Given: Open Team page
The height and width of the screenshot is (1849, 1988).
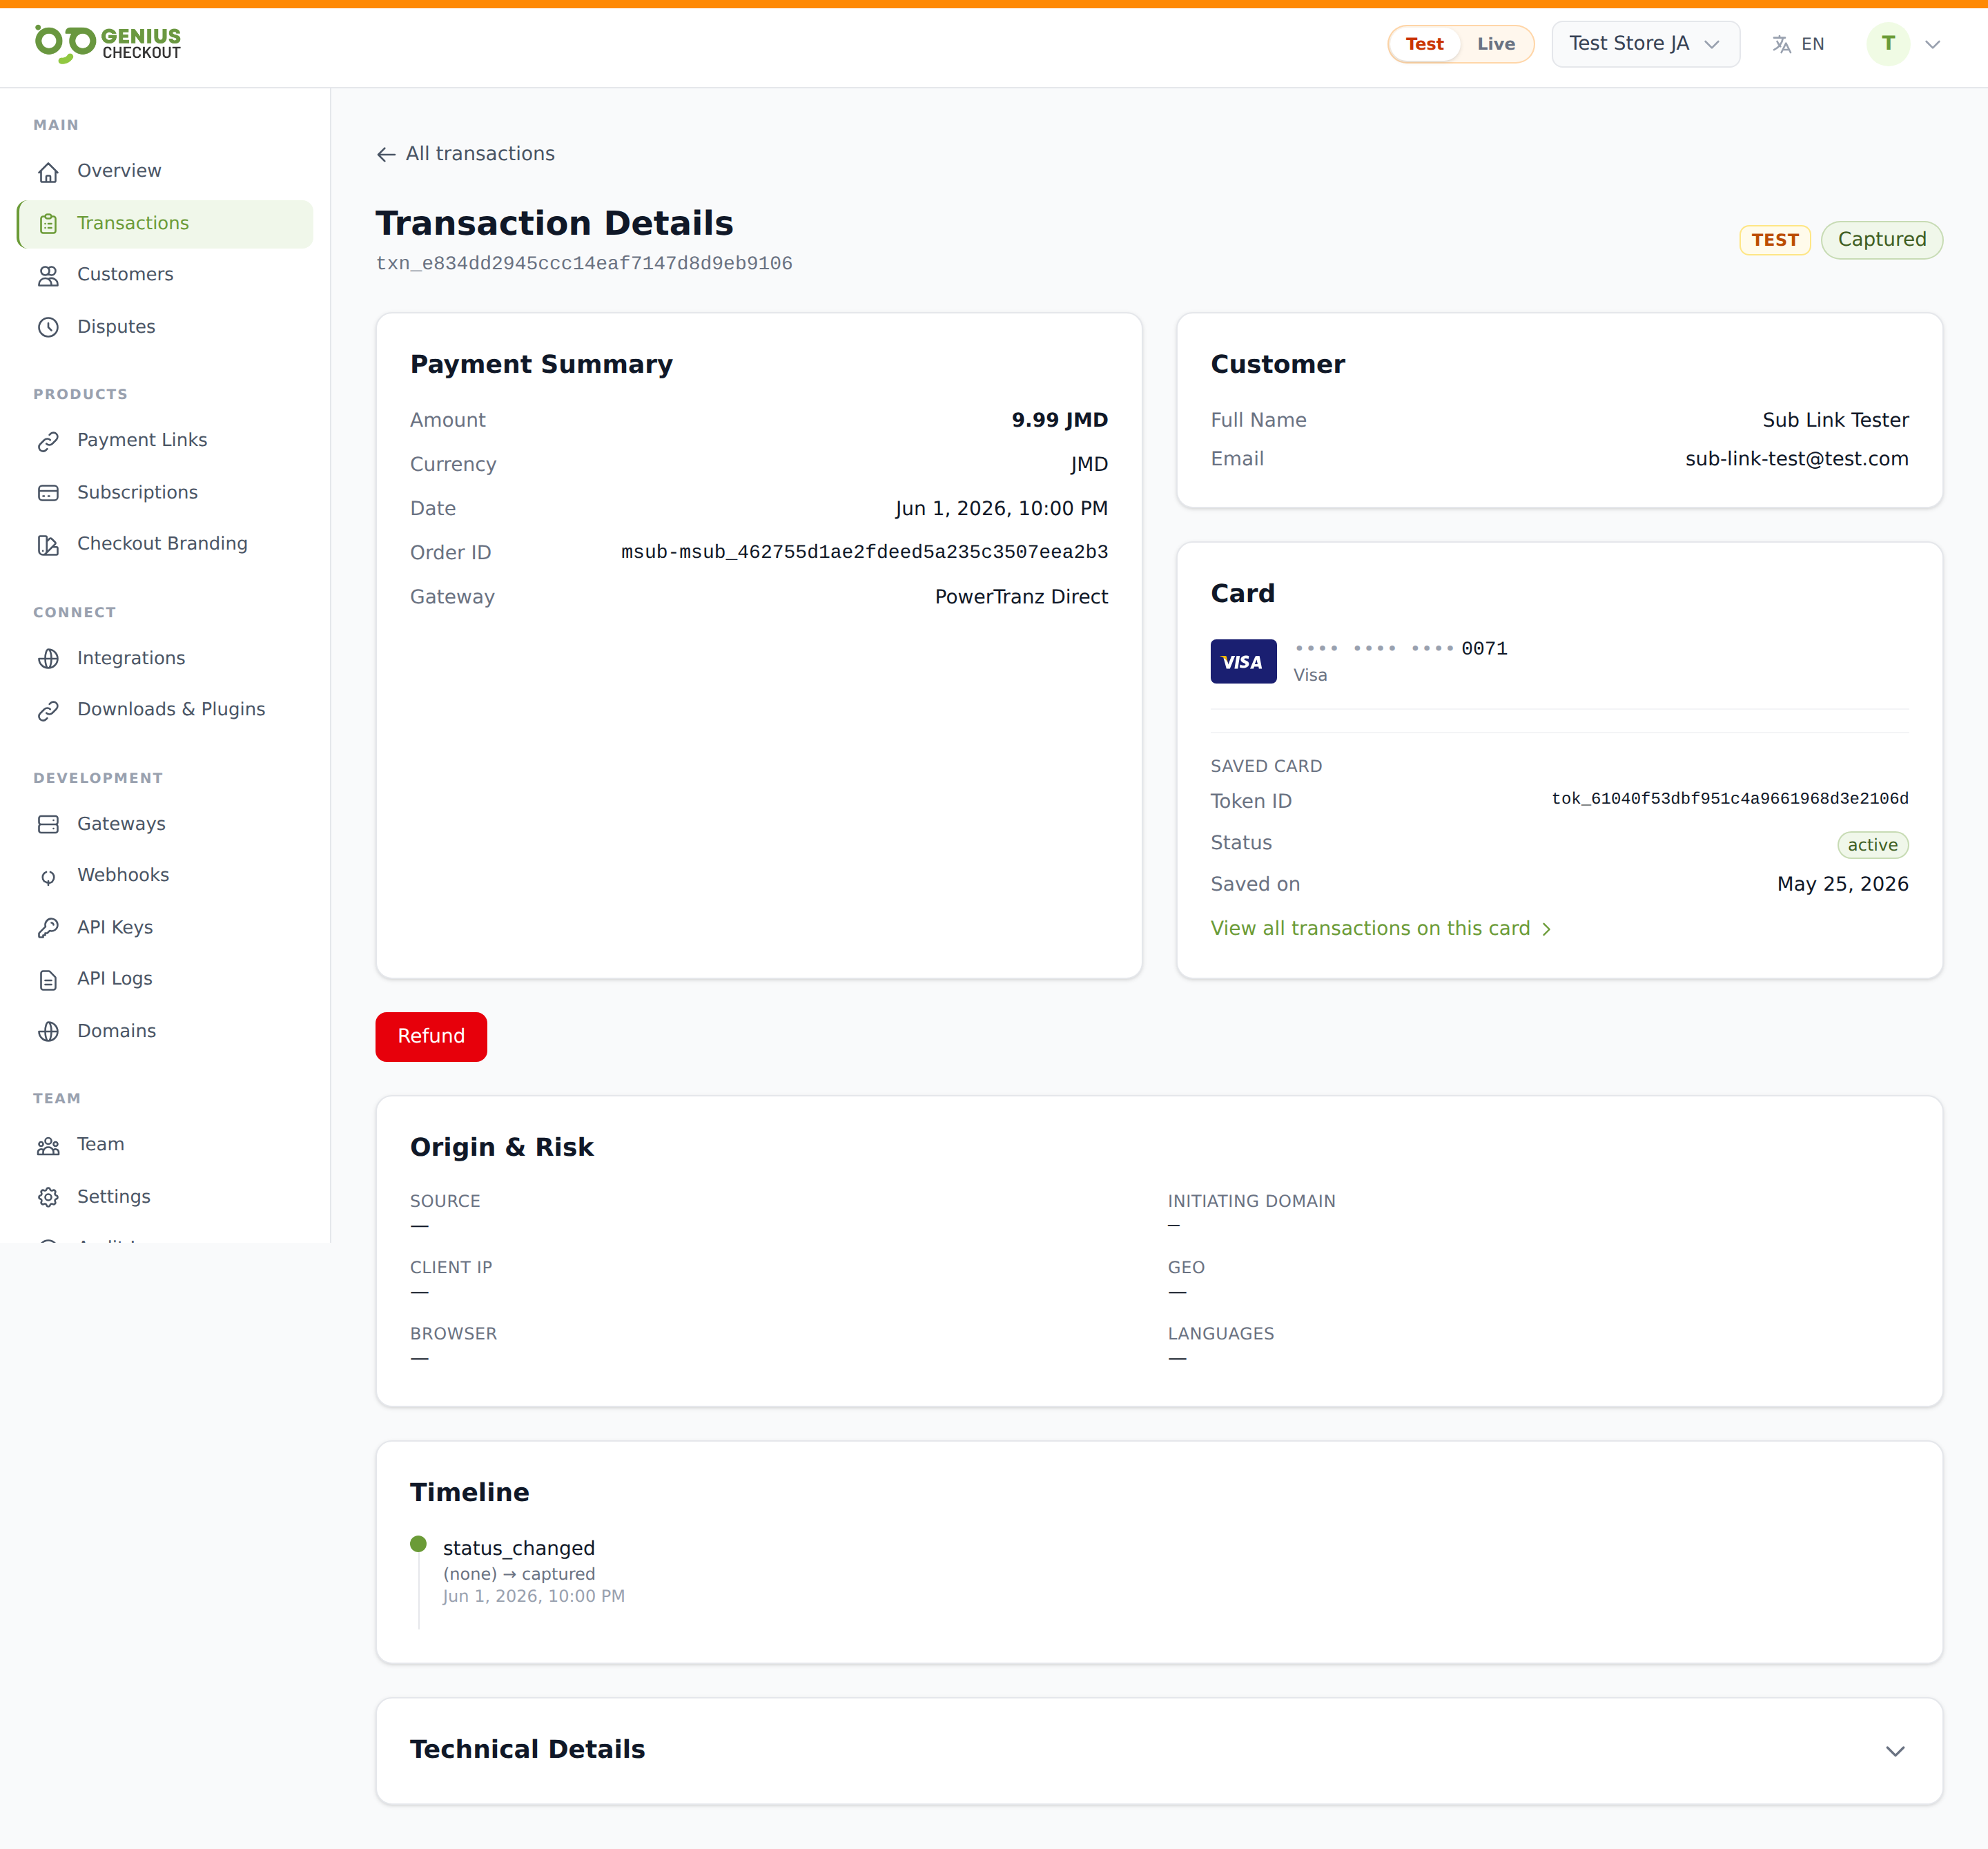Looking at the screenshot, I should pyautogui.click(x=165, y=1144).
